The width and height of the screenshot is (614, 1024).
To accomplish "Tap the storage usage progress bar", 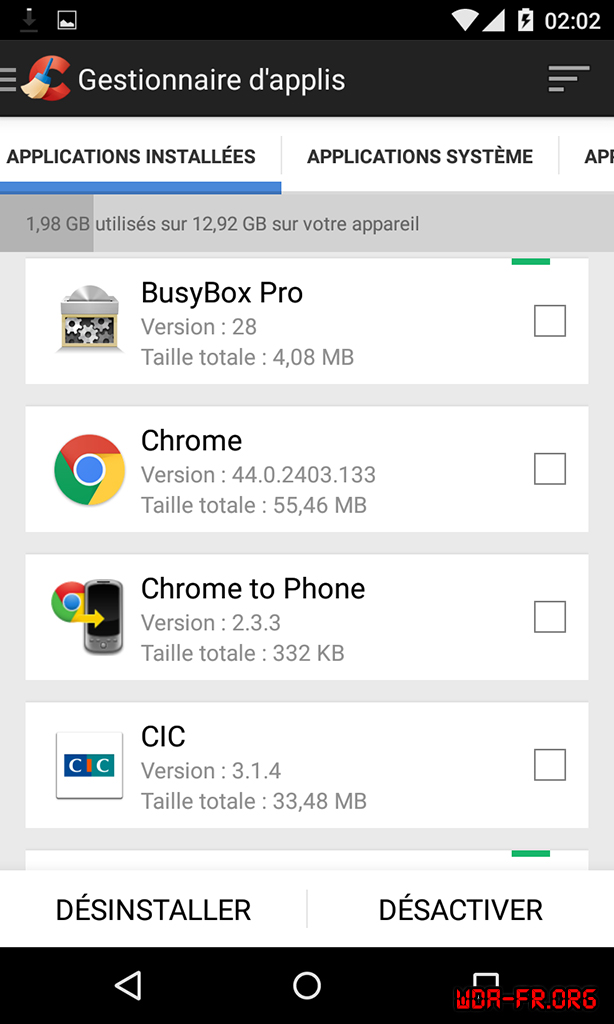I will pyautogui.click(x=307, y=224).
